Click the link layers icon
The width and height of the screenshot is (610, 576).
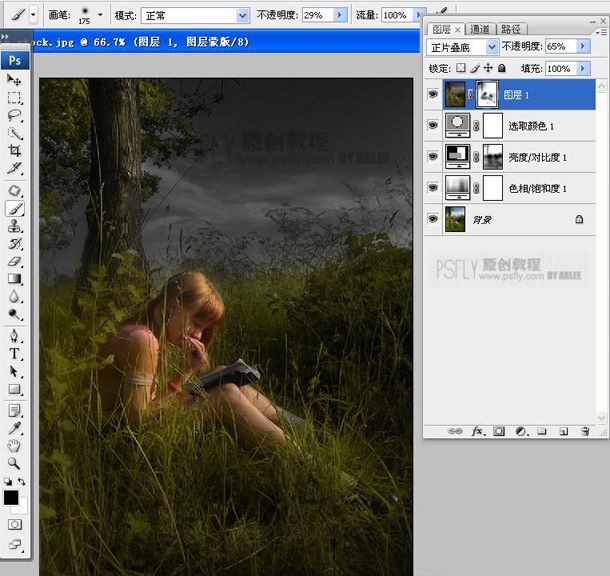tap(455, 431)
